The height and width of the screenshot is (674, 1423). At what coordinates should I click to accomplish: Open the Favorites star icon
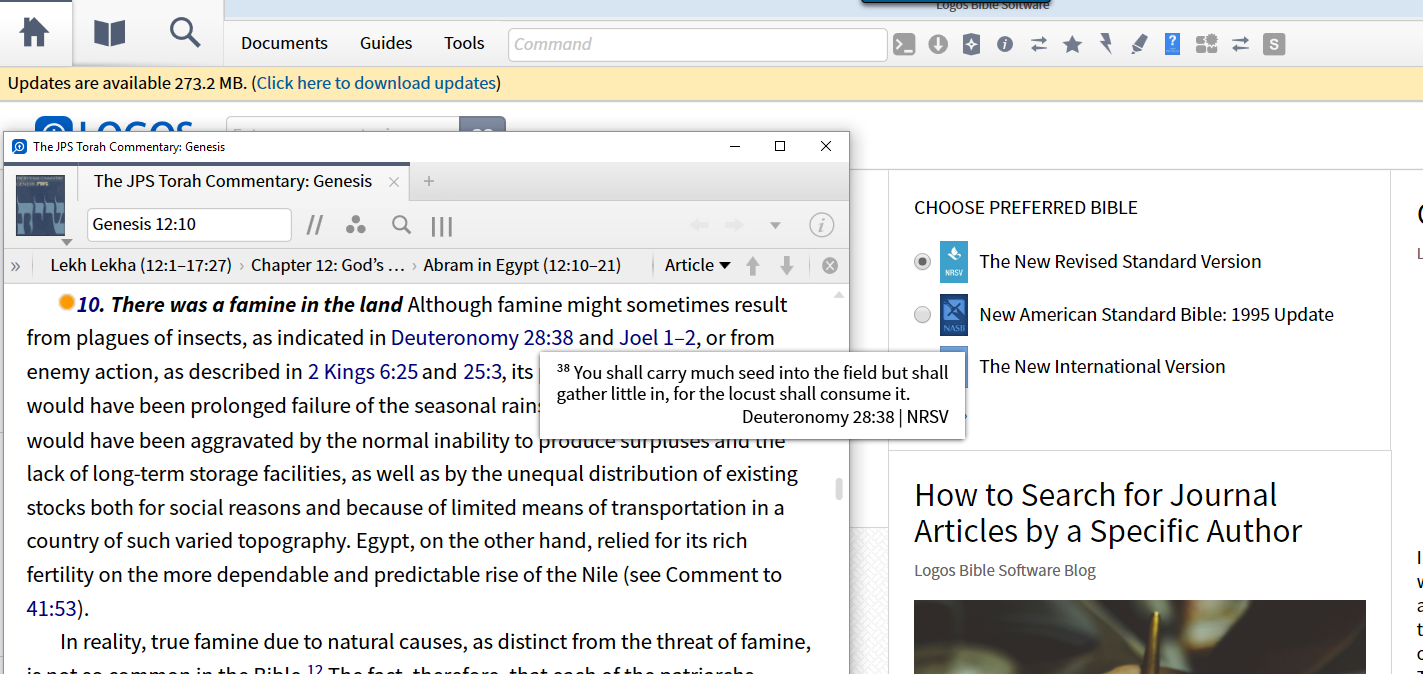pyautogui.click(x=1072, y=44)
